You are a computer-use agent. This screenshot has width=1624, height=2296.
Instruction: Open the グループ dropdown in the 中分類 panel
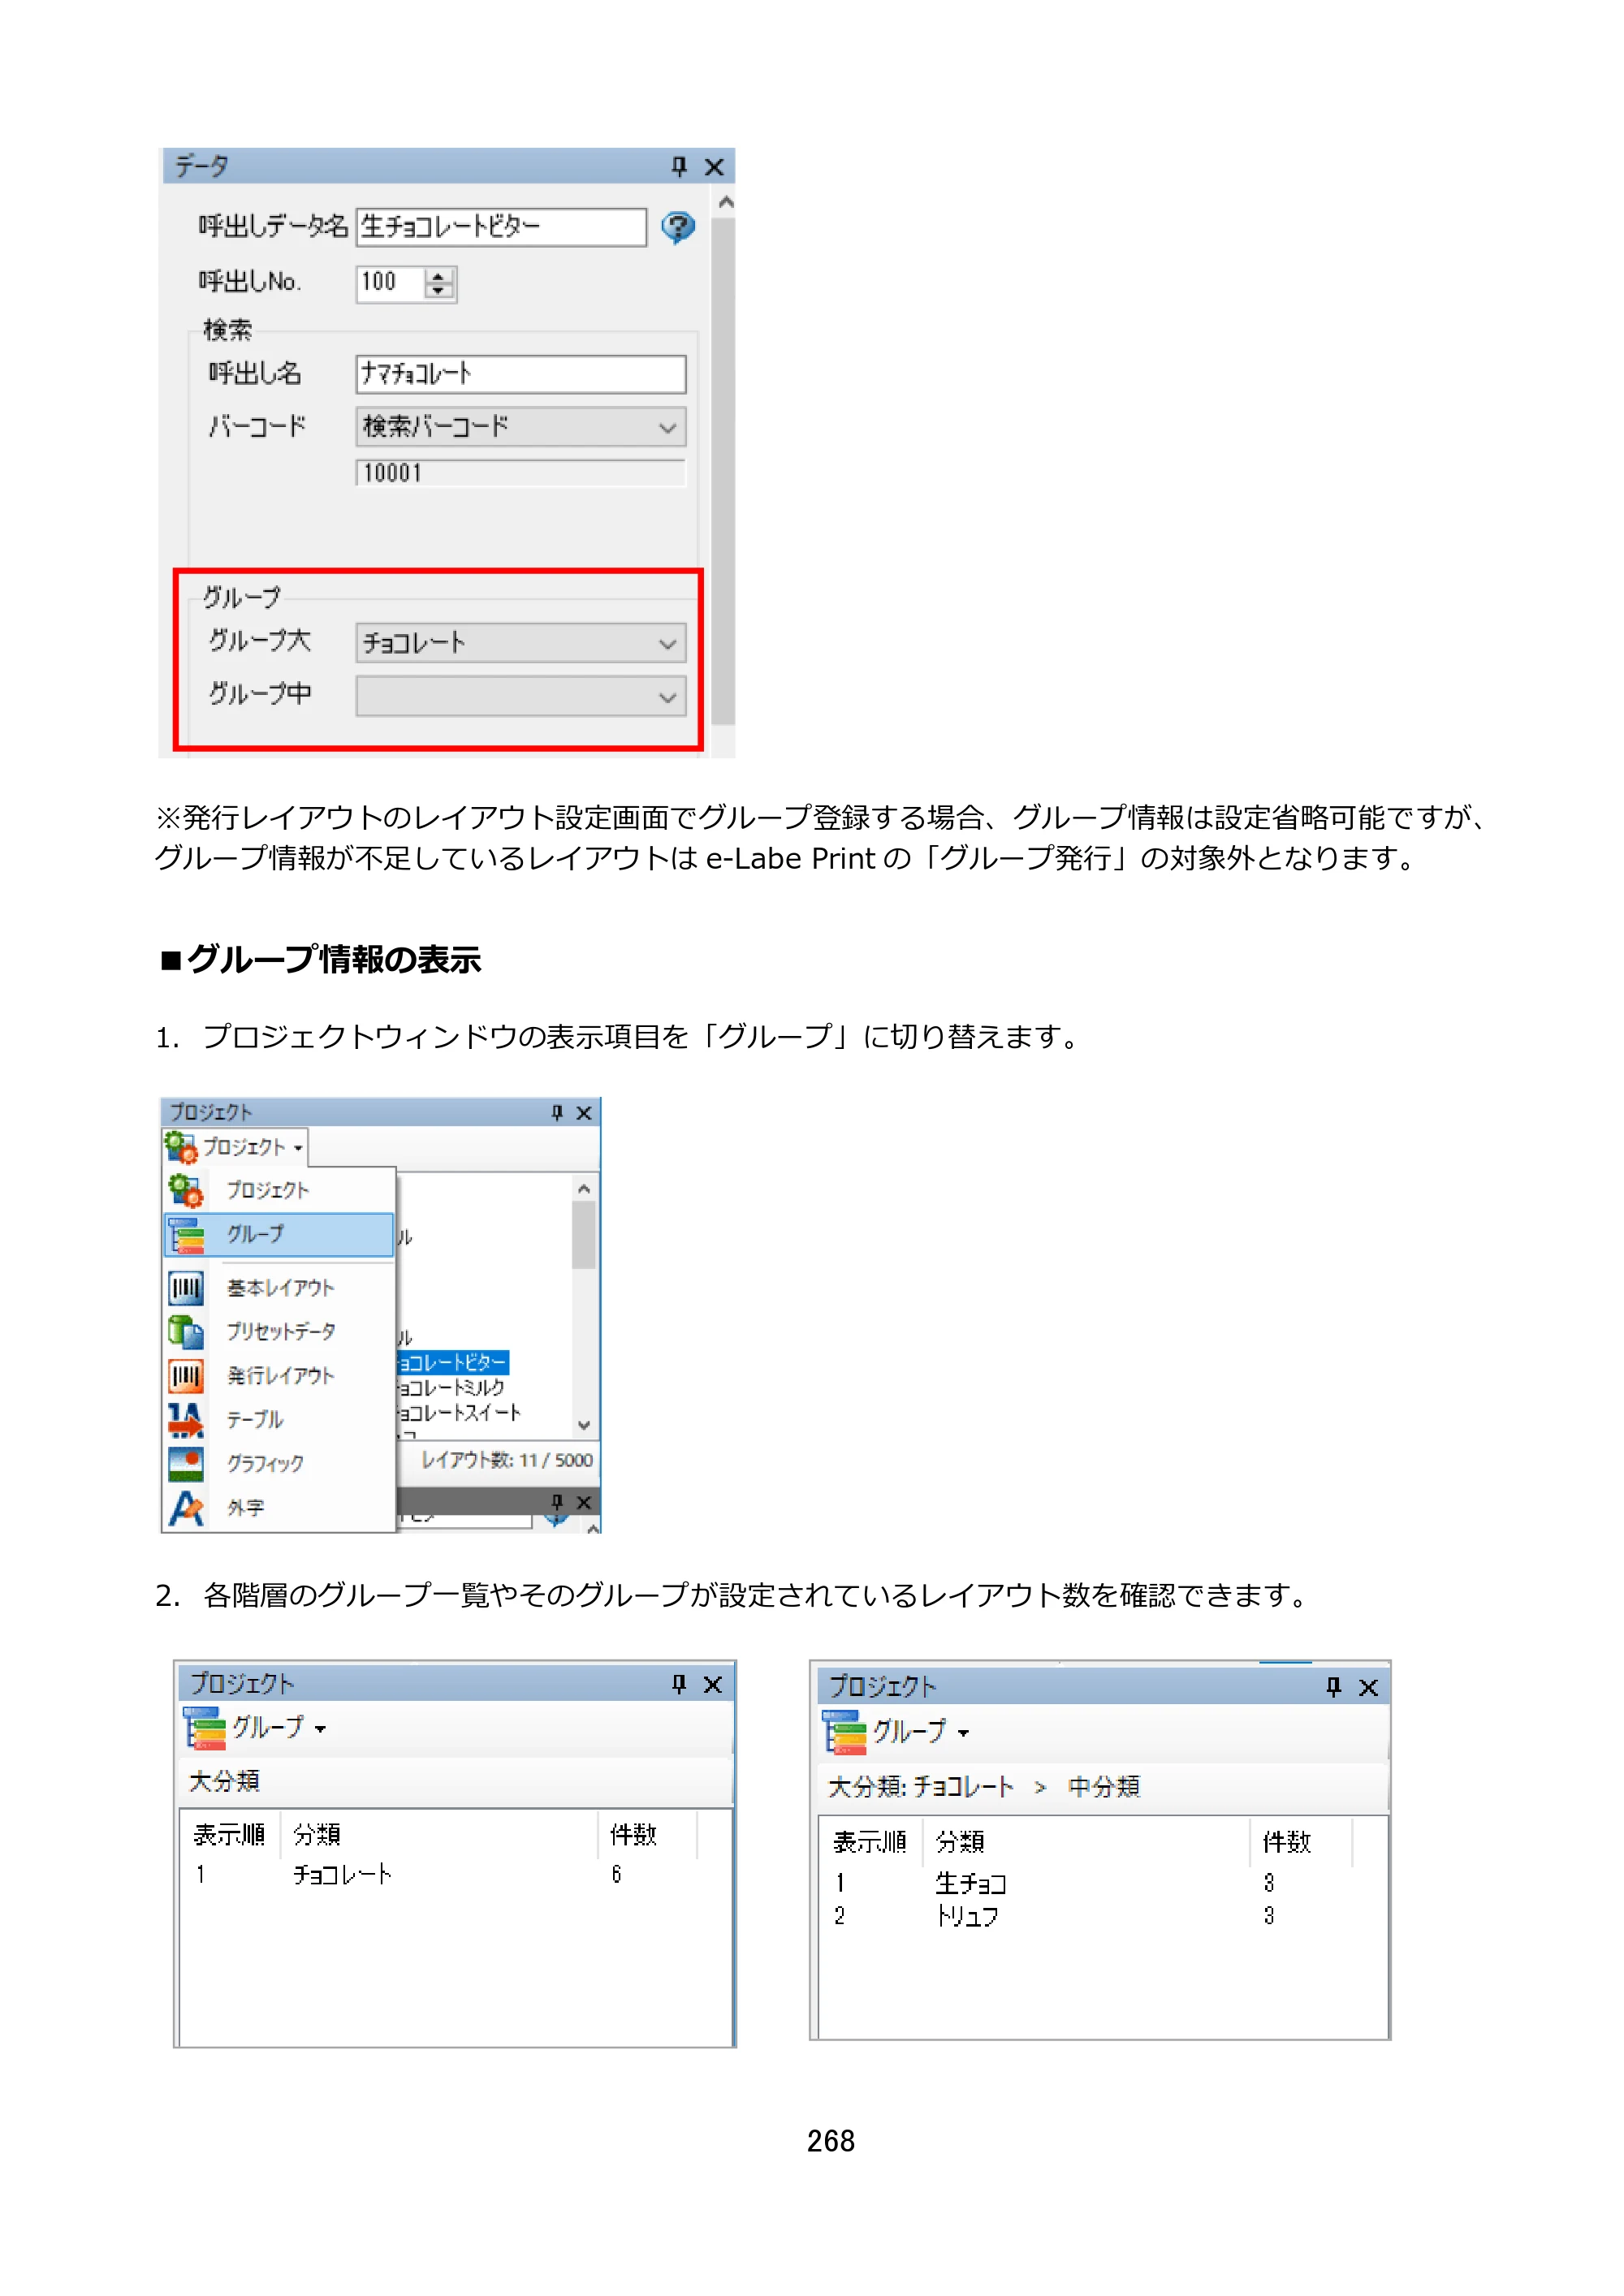click(x=897, y=1732)
